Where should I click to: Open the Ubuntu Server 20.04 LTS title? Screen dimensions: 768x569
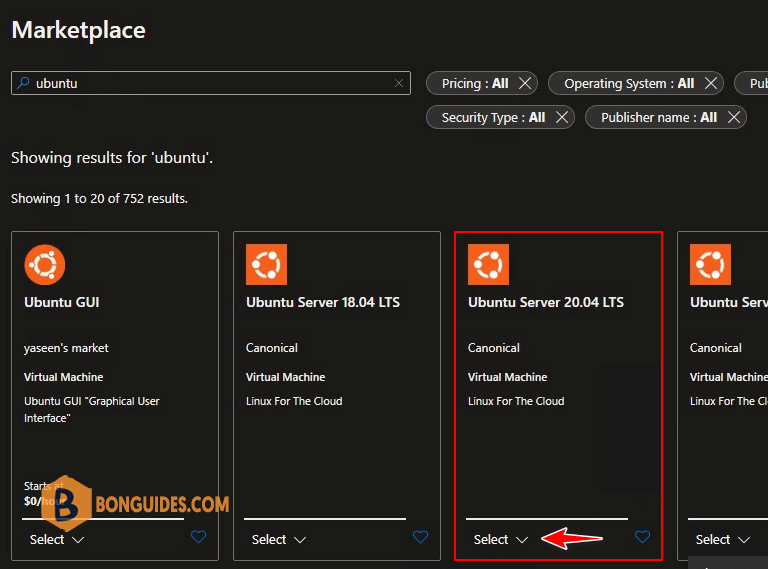coord(546,302)
